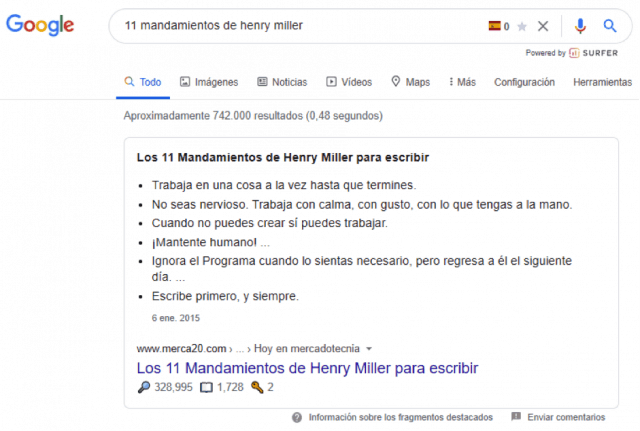Clear the search query with the X
The image size is (640, 431).
543,26
